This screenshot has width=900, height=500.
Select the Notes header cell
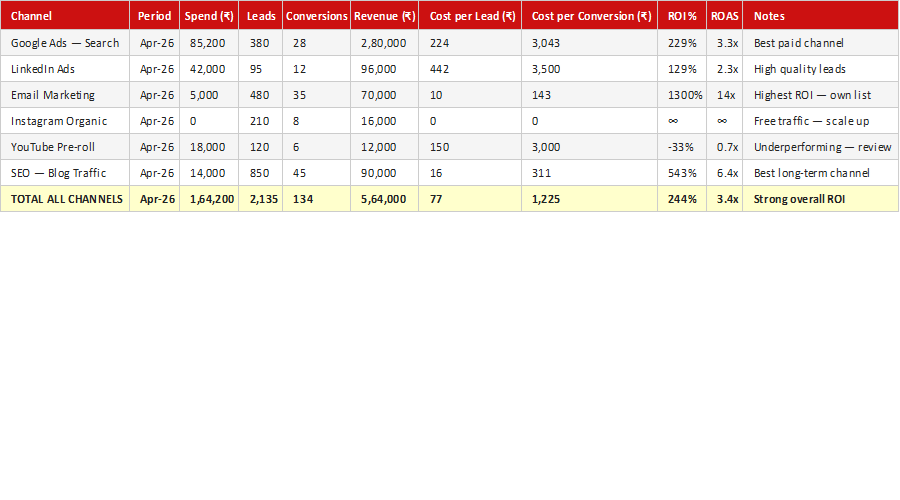point(821,15)
